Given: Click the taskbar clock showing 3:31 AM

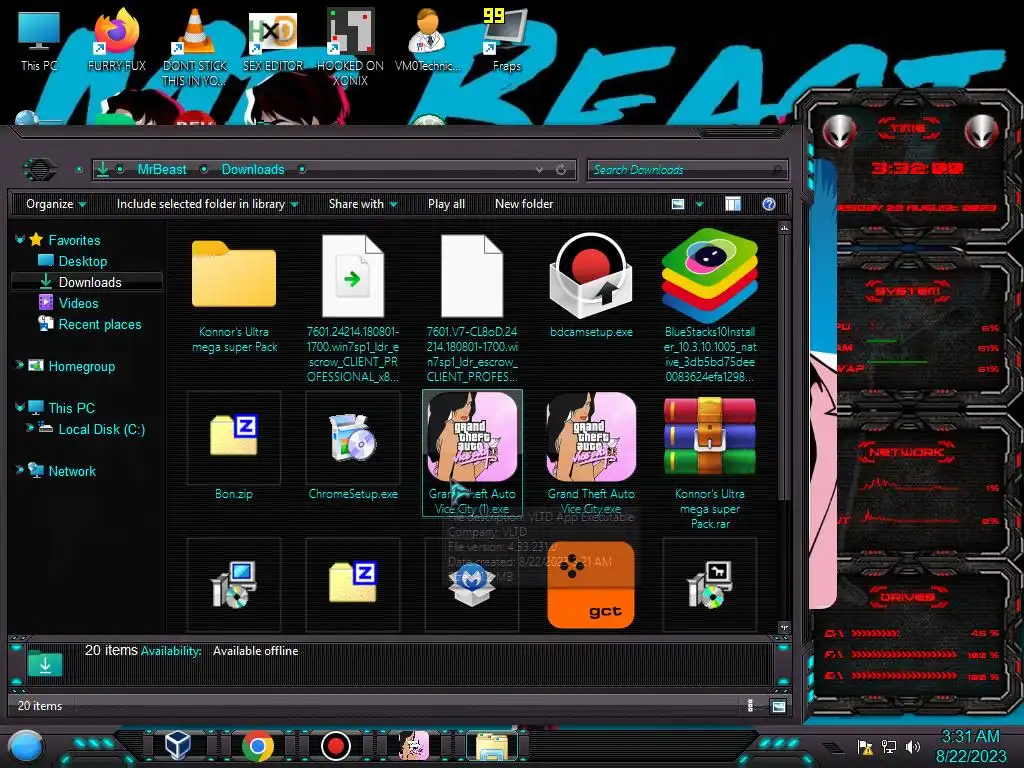Looking at the screenshot, I should coord(971,746).
